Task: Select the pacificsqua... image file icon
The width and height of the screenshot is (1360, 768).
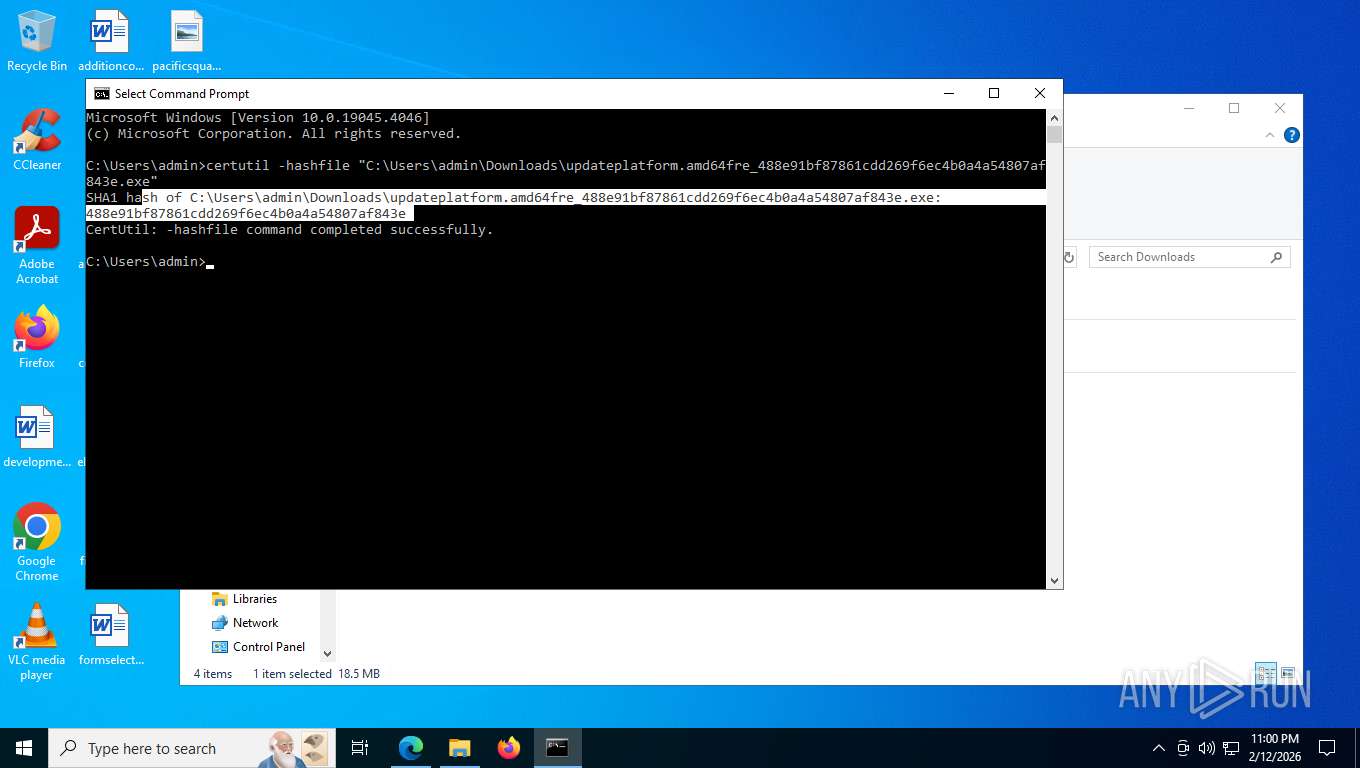Action: 187,41
